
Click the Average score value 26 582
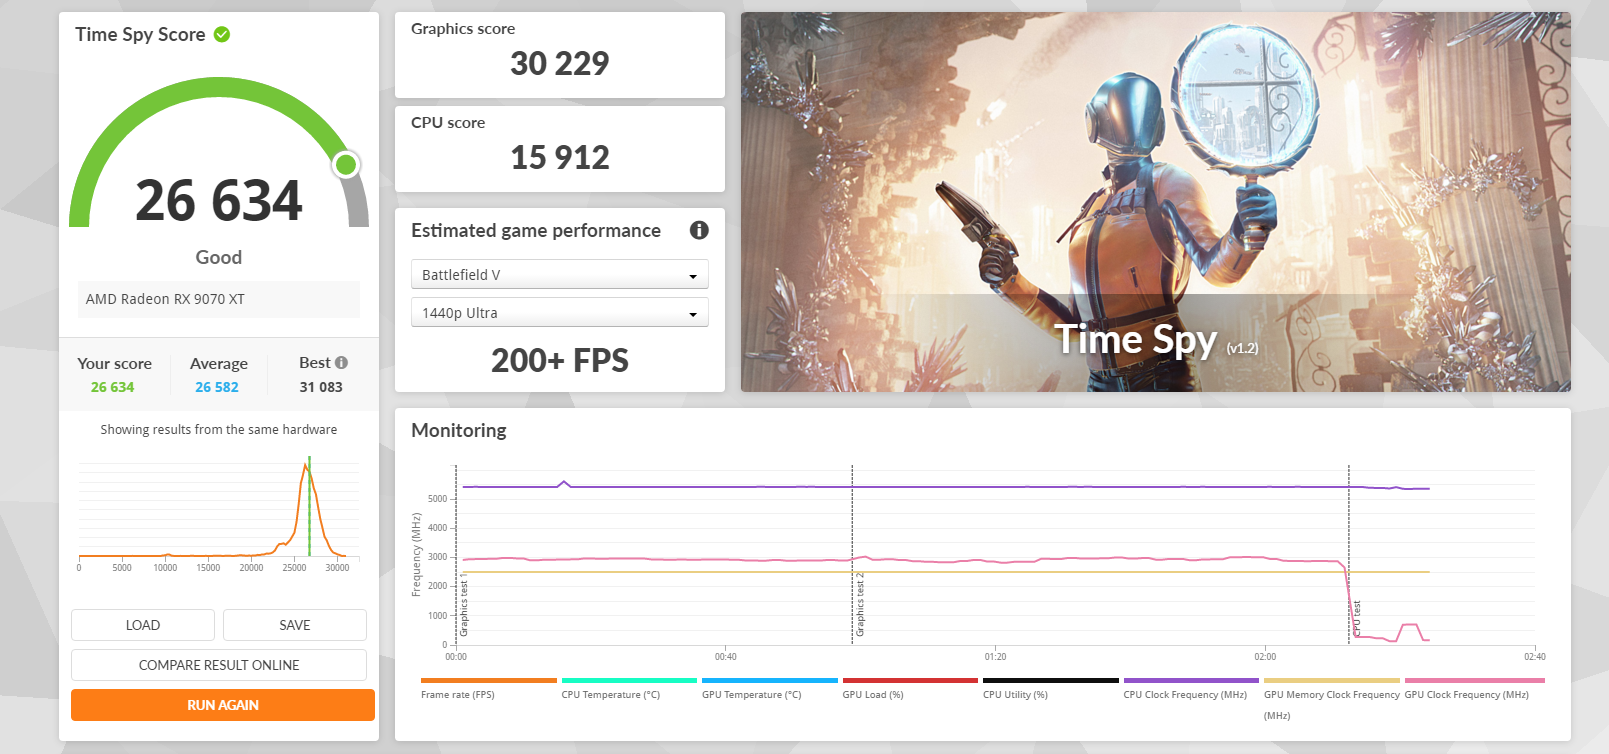217,387
